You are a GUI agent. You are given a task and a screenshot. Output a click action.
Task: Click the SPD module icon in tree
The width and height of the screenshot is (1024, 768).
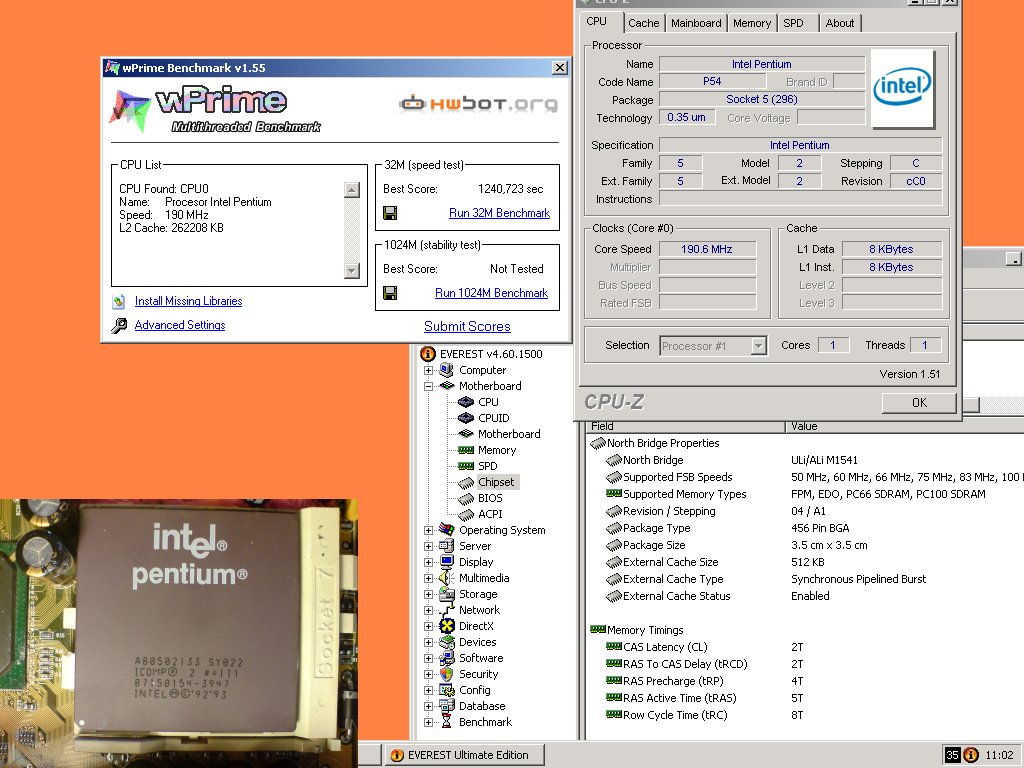point(466,466)
